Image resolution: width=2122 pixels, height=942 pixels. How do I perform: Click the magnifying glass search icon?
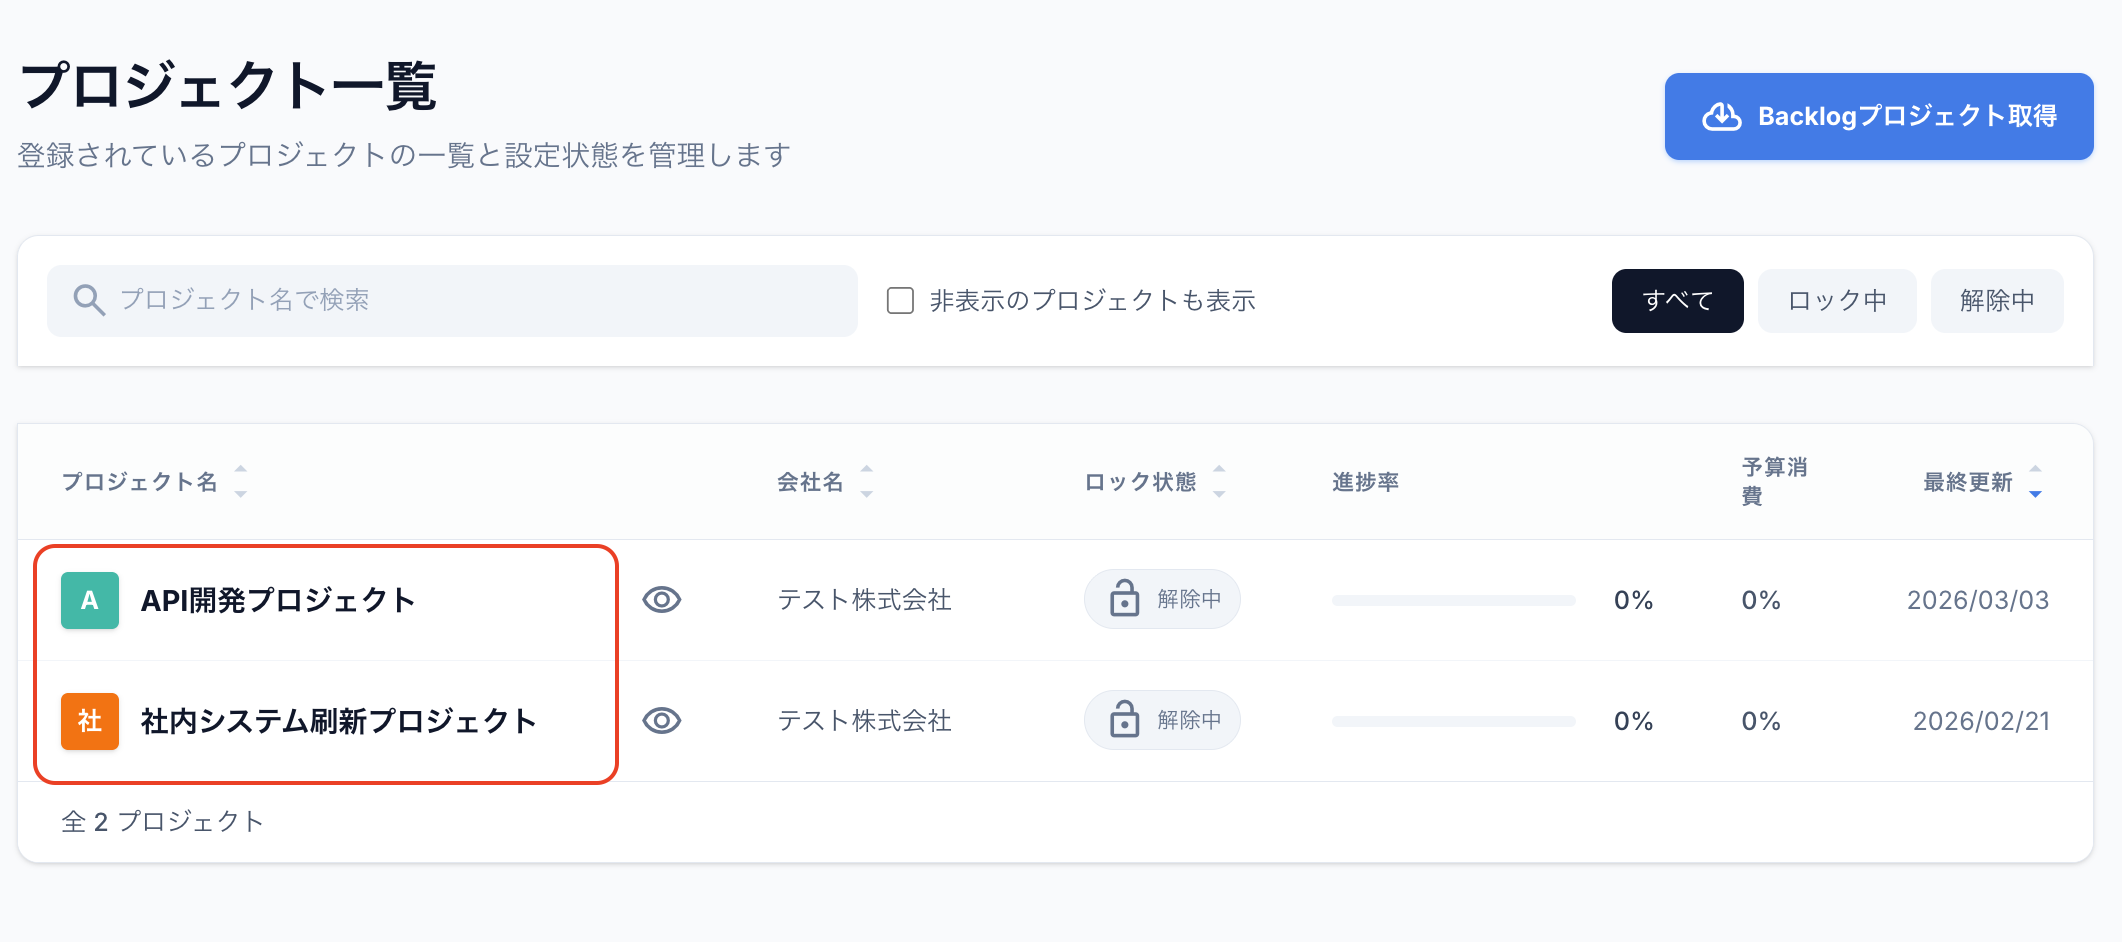88,300
